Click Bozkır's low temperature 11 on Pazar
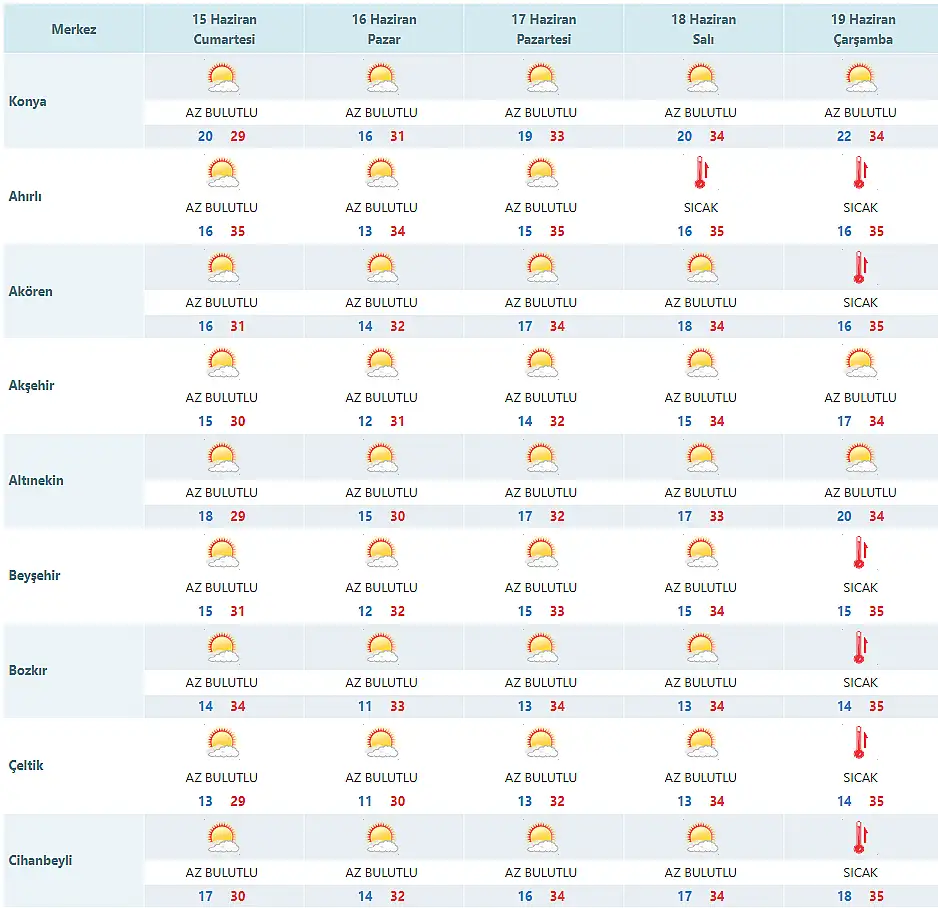The height and width of the screenshot is (908, 938). (365, 706)
